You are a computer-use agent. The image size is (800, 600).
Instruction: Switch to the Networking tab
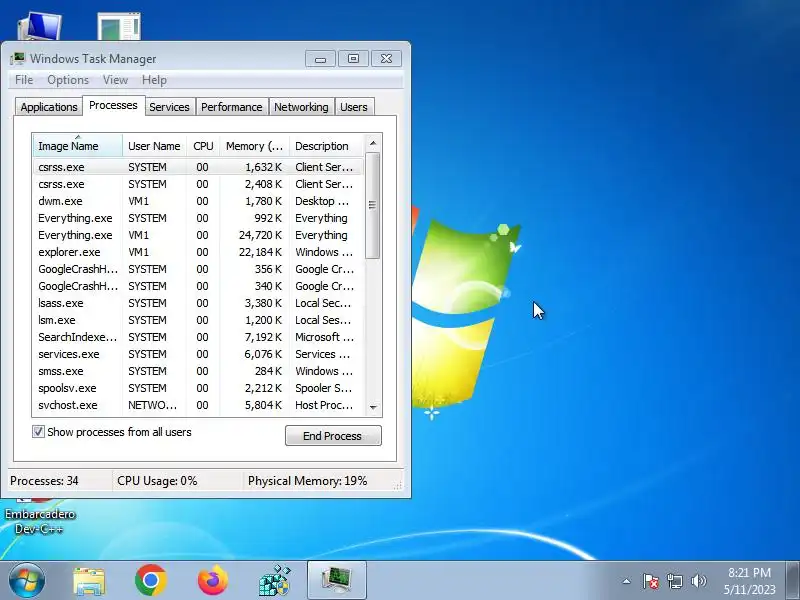click(x=301, y=107)
